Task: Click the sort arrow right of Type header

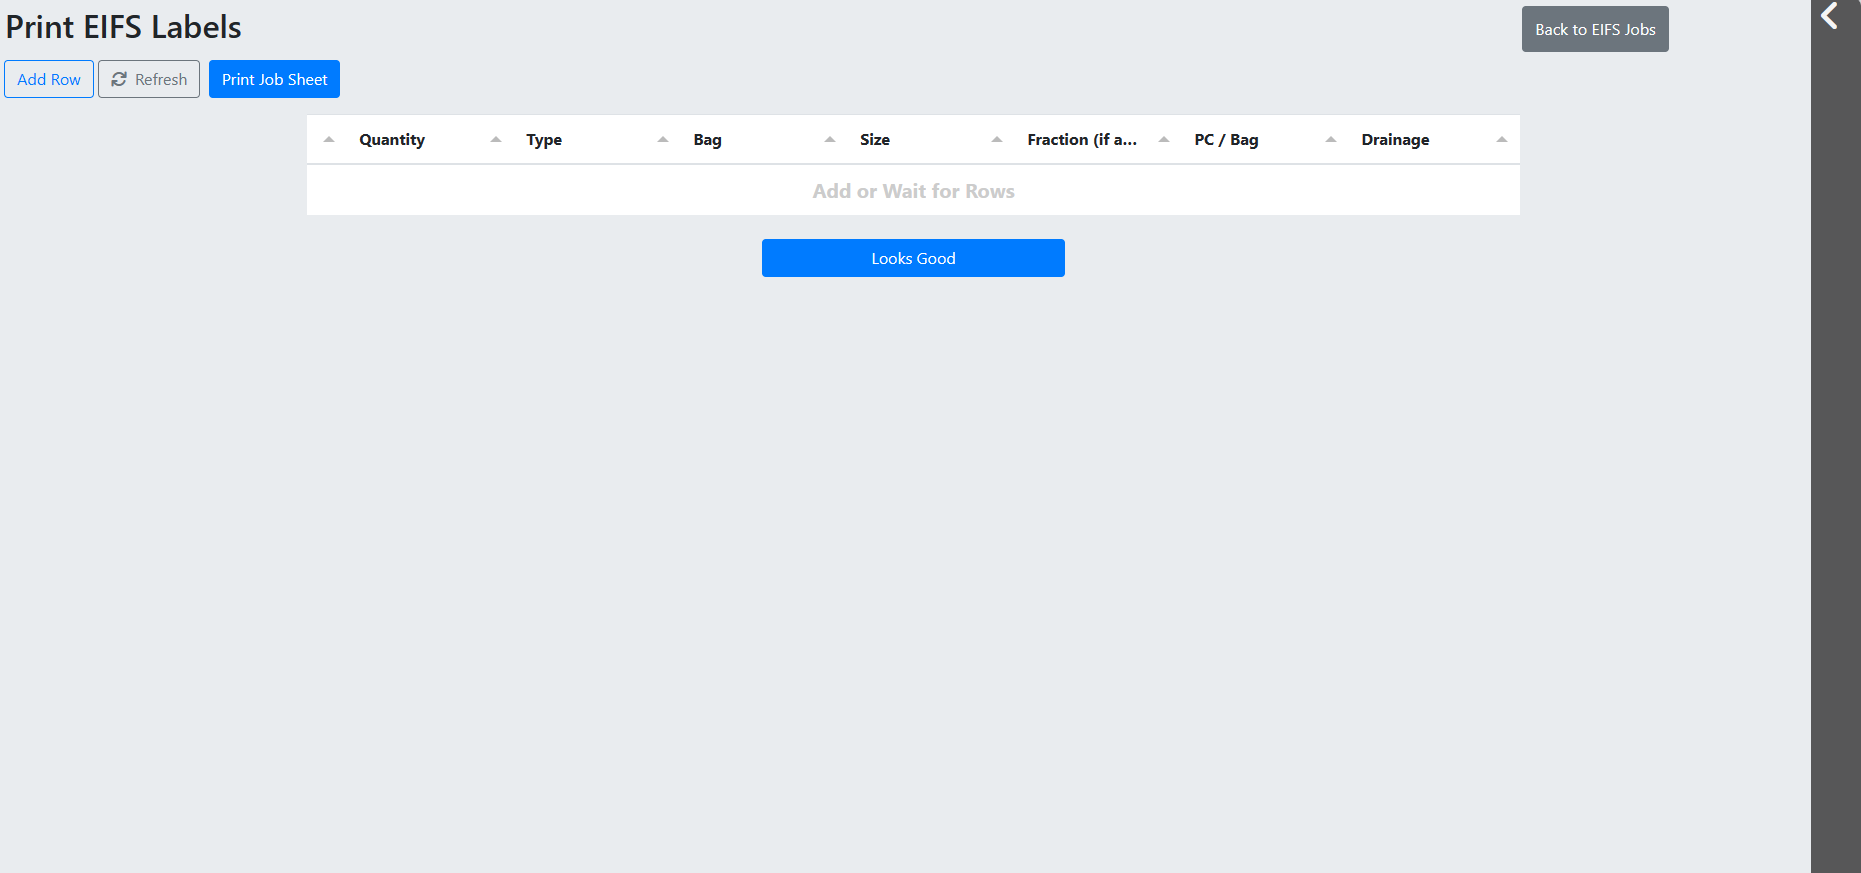Action: [663, 140]
